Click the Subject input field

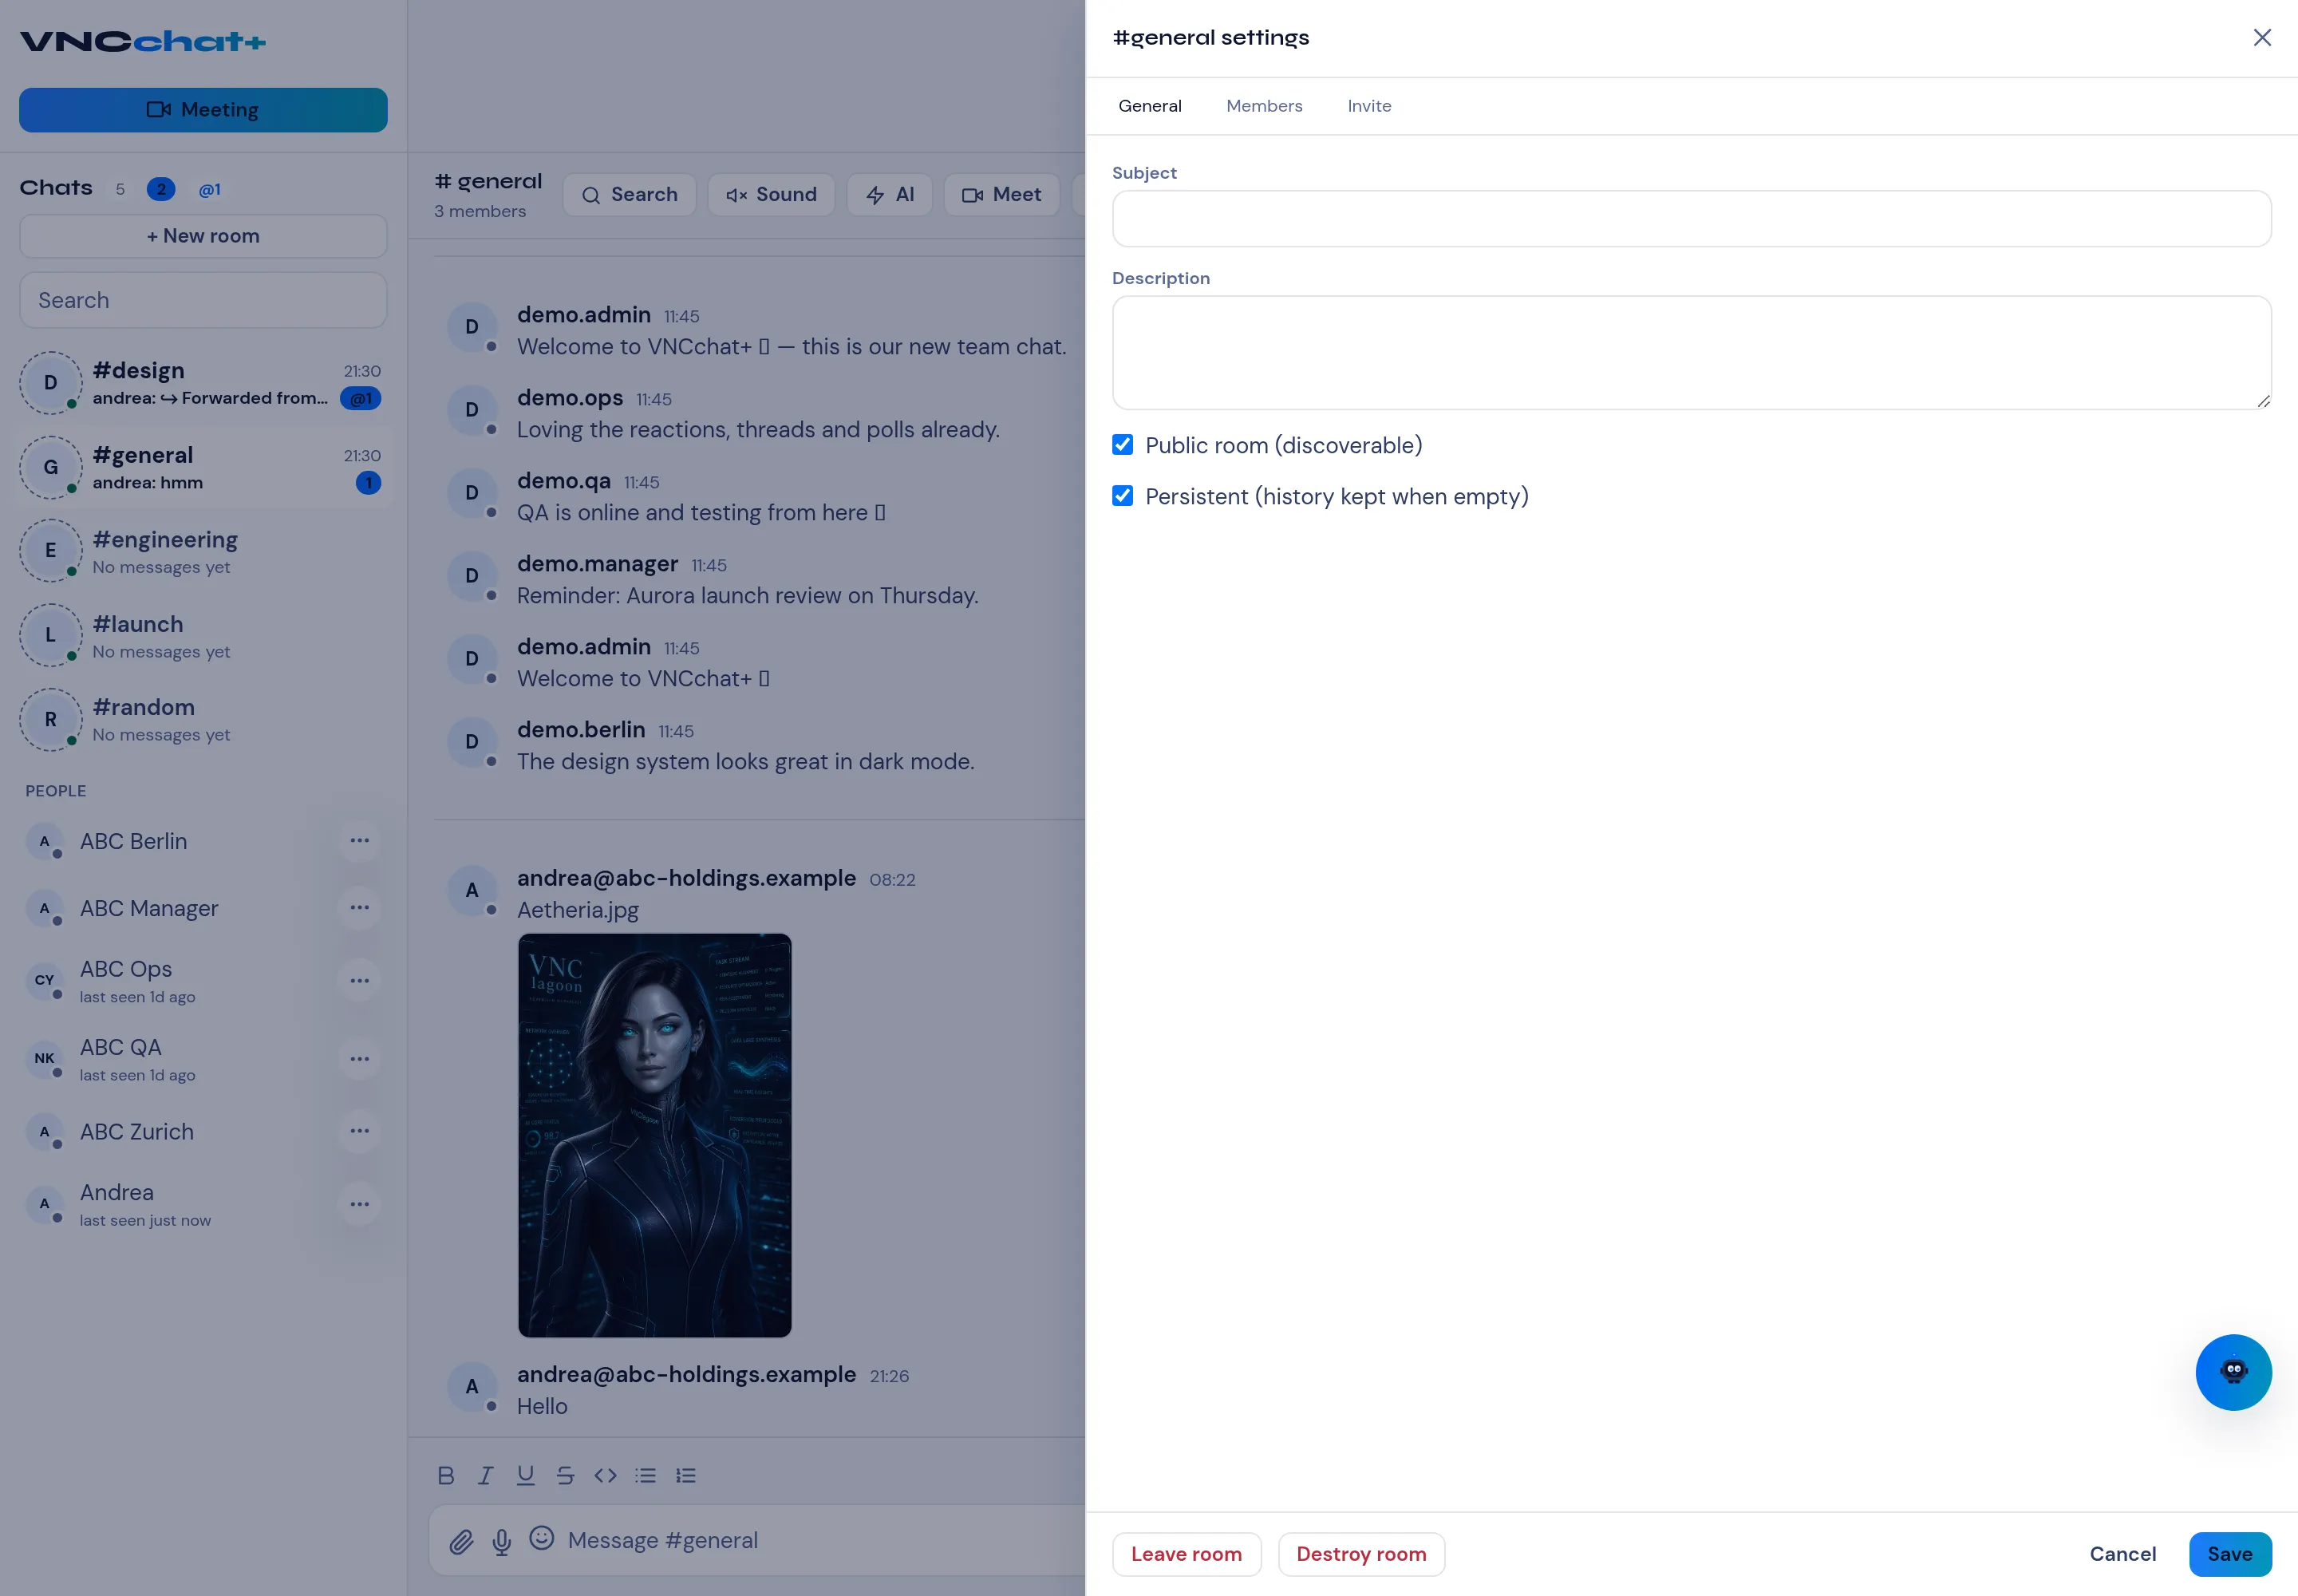click(1691, 219)
